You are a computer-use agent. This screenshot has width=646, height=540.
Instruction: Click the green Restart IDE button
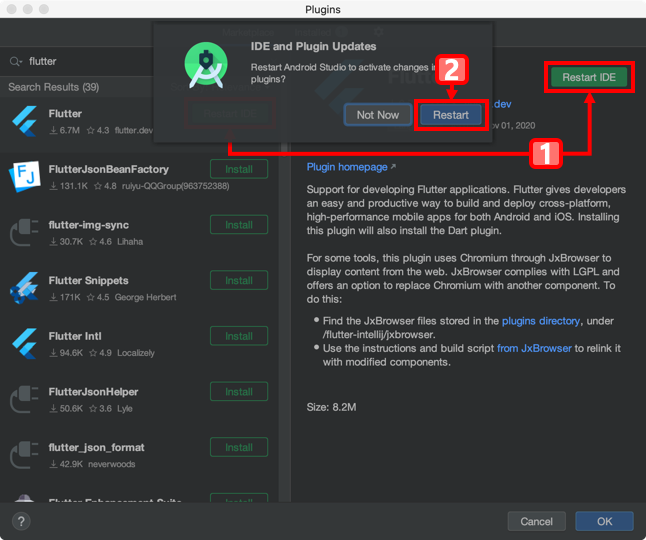[x=589, y=77]
